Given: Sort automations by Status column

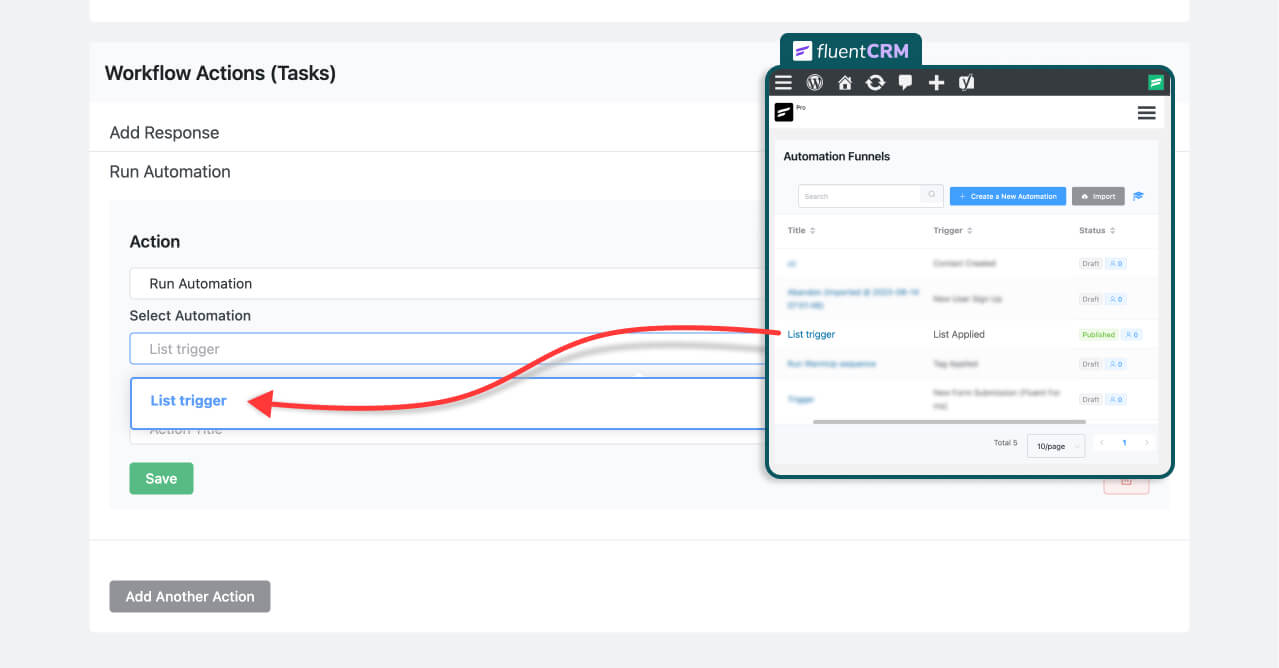Looking at the screenshot, I should [1097, 230].
